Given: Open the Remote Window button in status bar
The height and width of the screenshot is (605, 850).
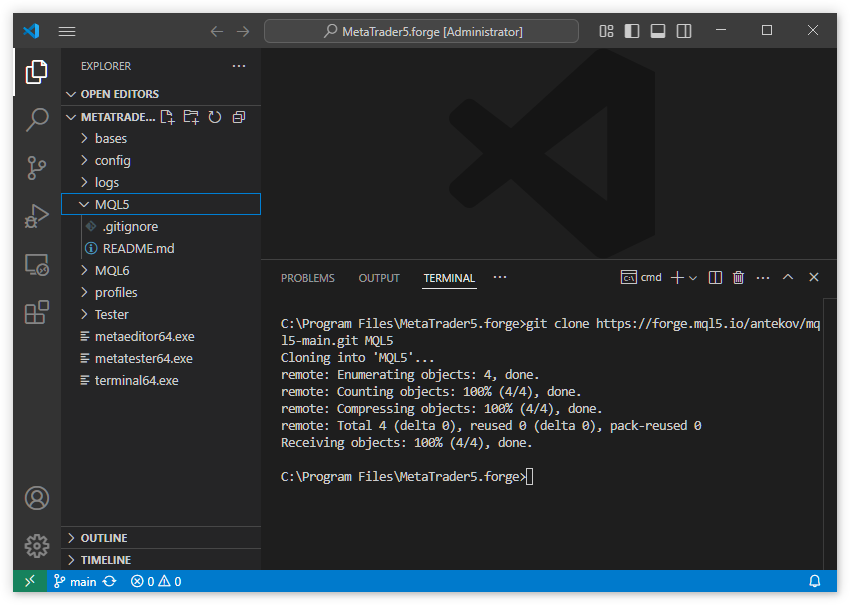Looking at the screenshot, I should click(x=30, y=581).
